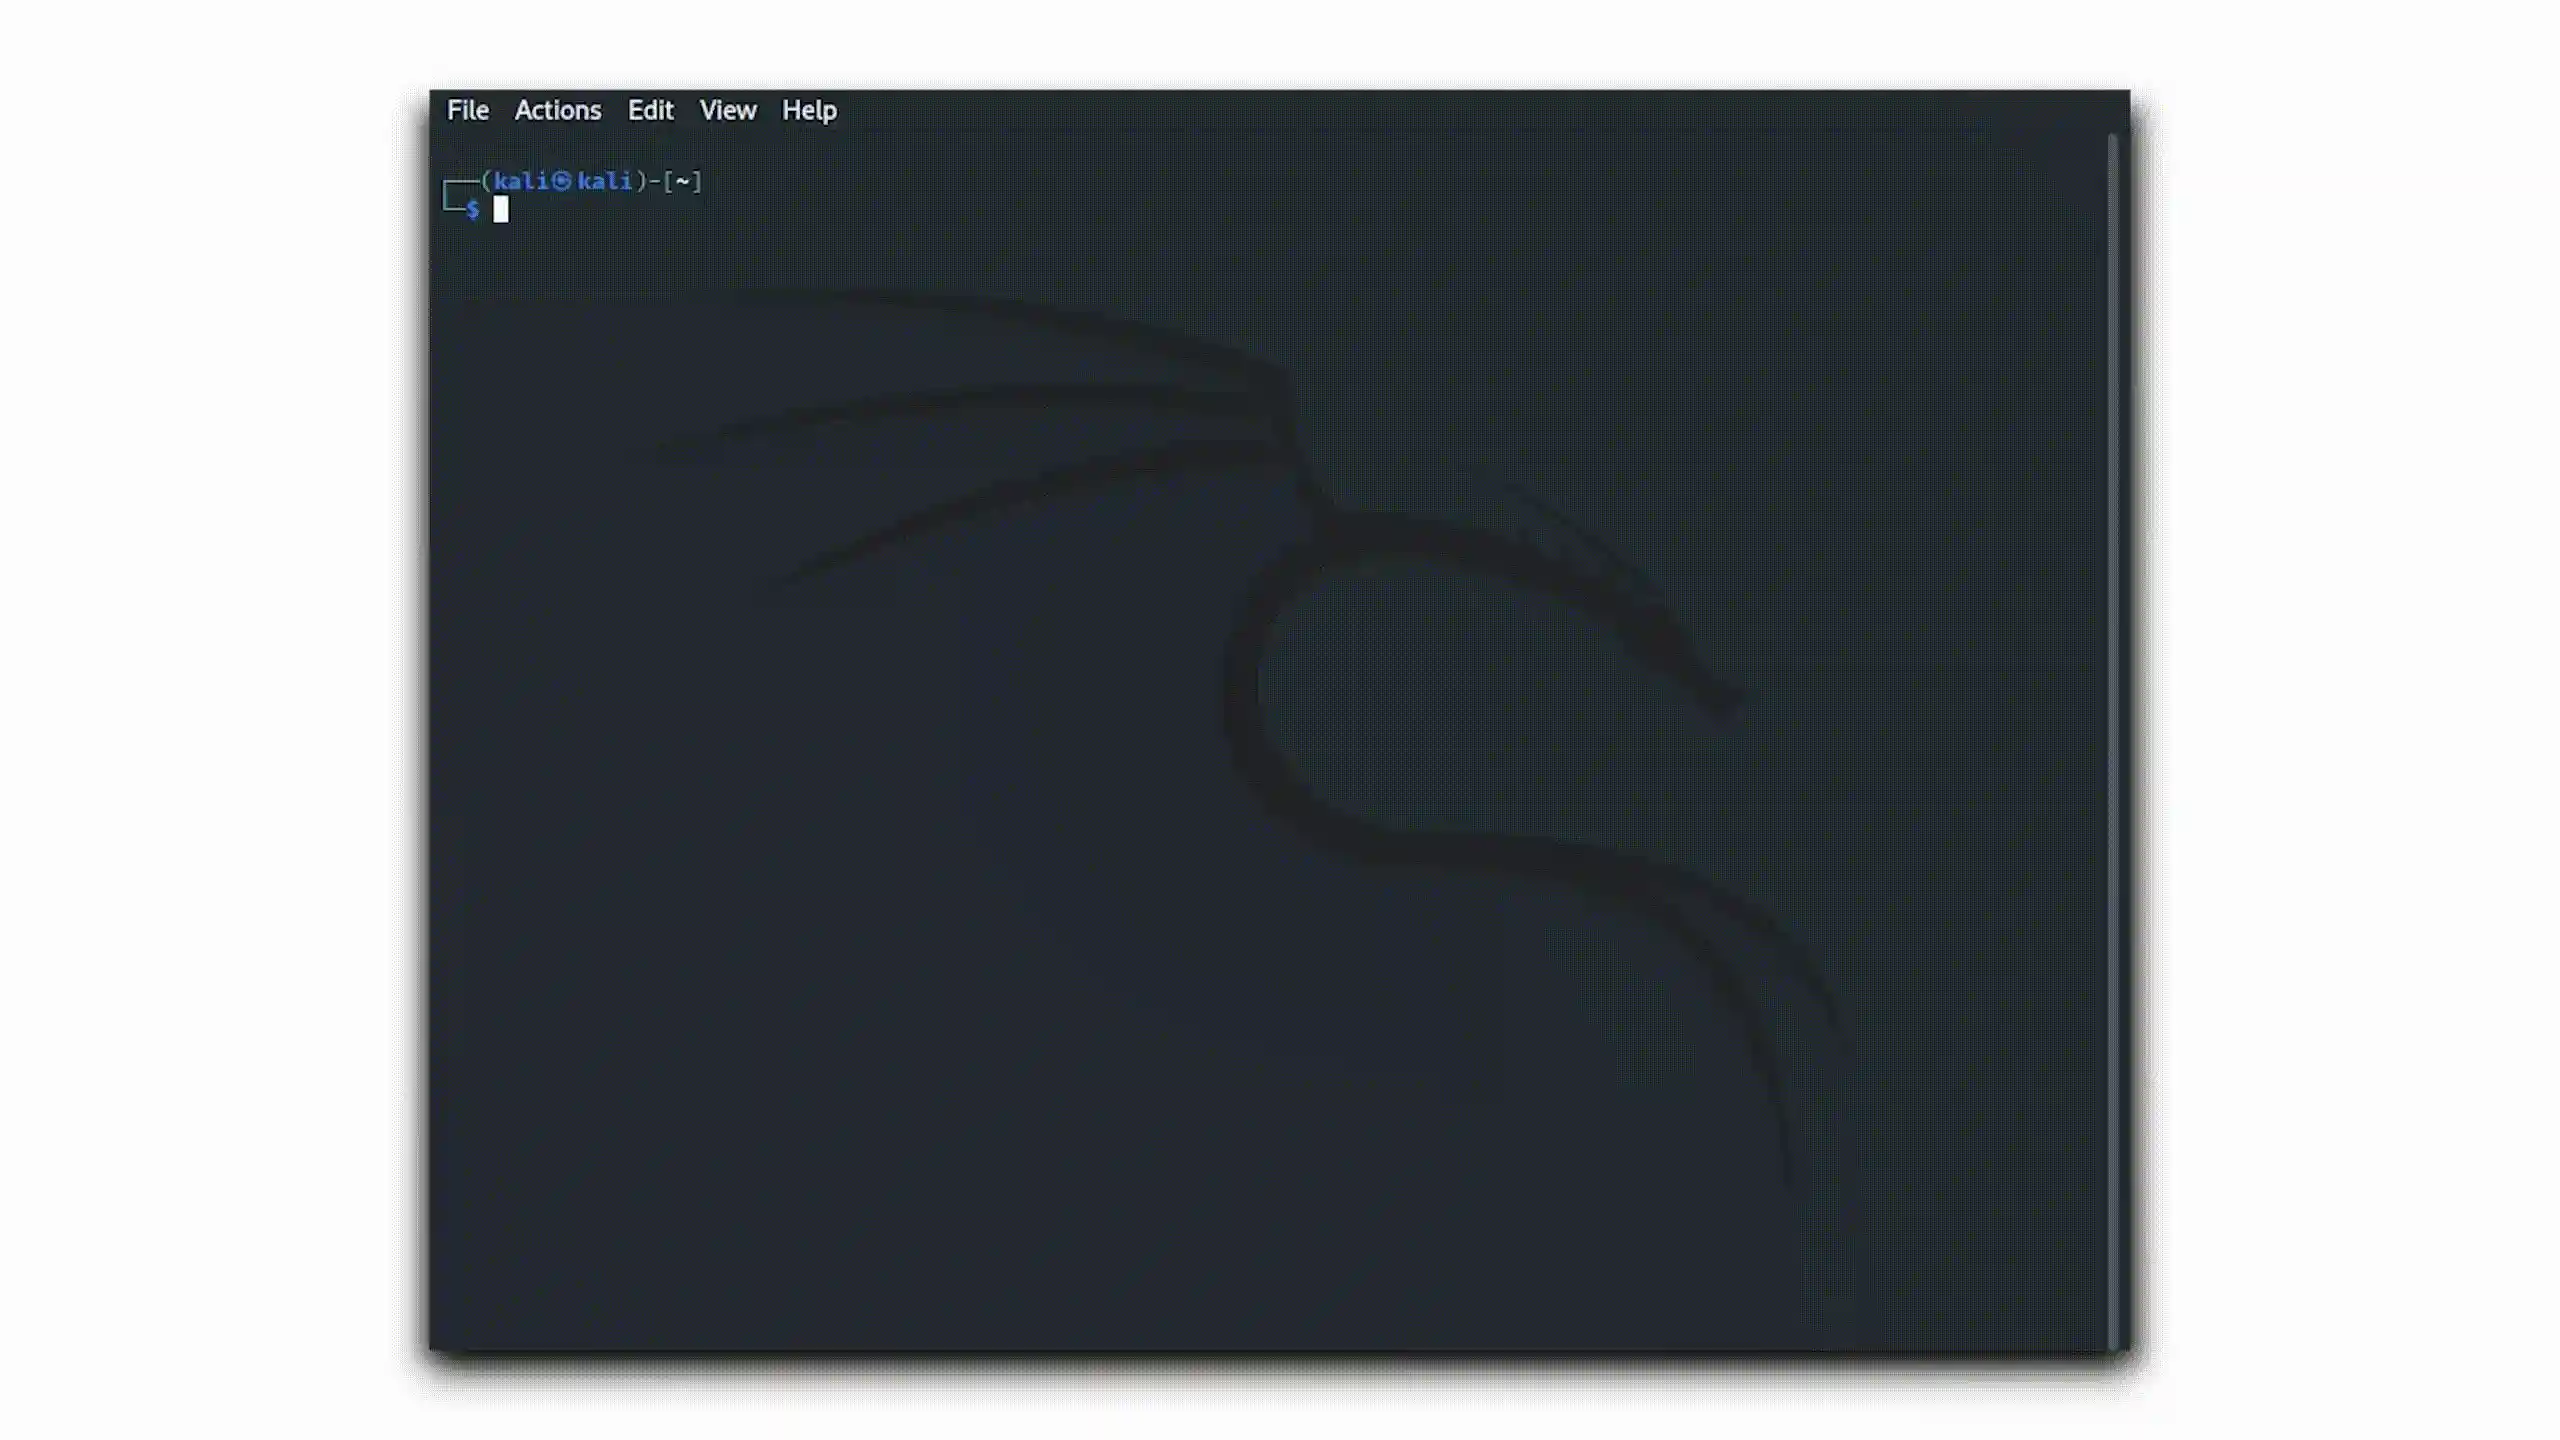
Task: Click the circled symbol between kali words
Action: coord(562,181)
